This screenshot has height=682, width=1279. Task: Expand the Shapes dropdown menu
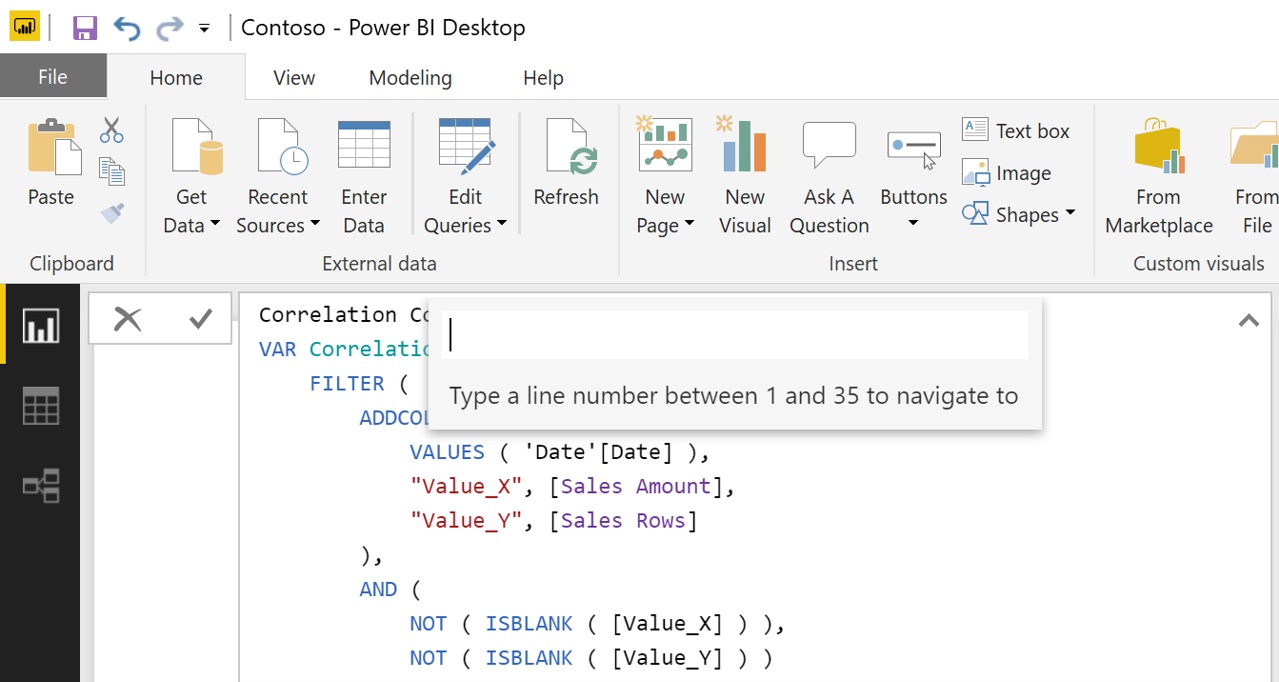[x=1069, y=214]
